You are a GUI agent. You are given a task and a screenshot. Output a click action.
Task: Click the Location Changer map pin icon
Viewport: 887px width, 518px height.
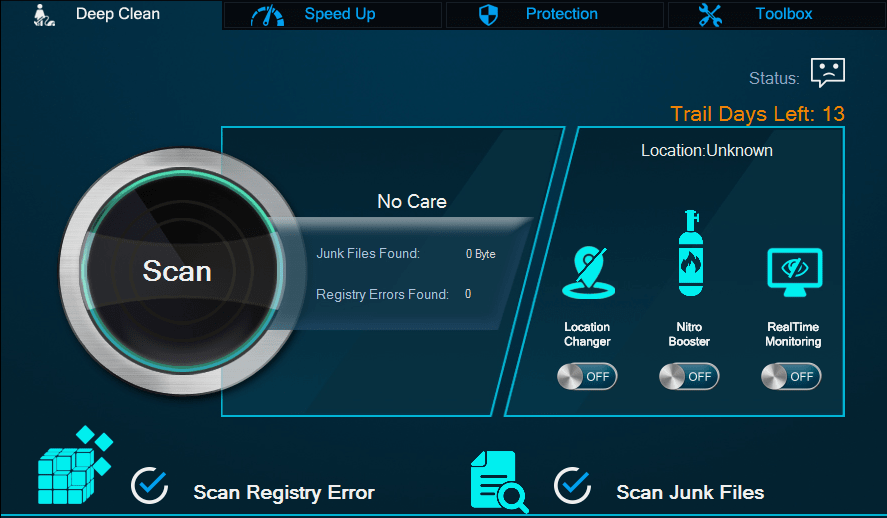coord(588,272)
